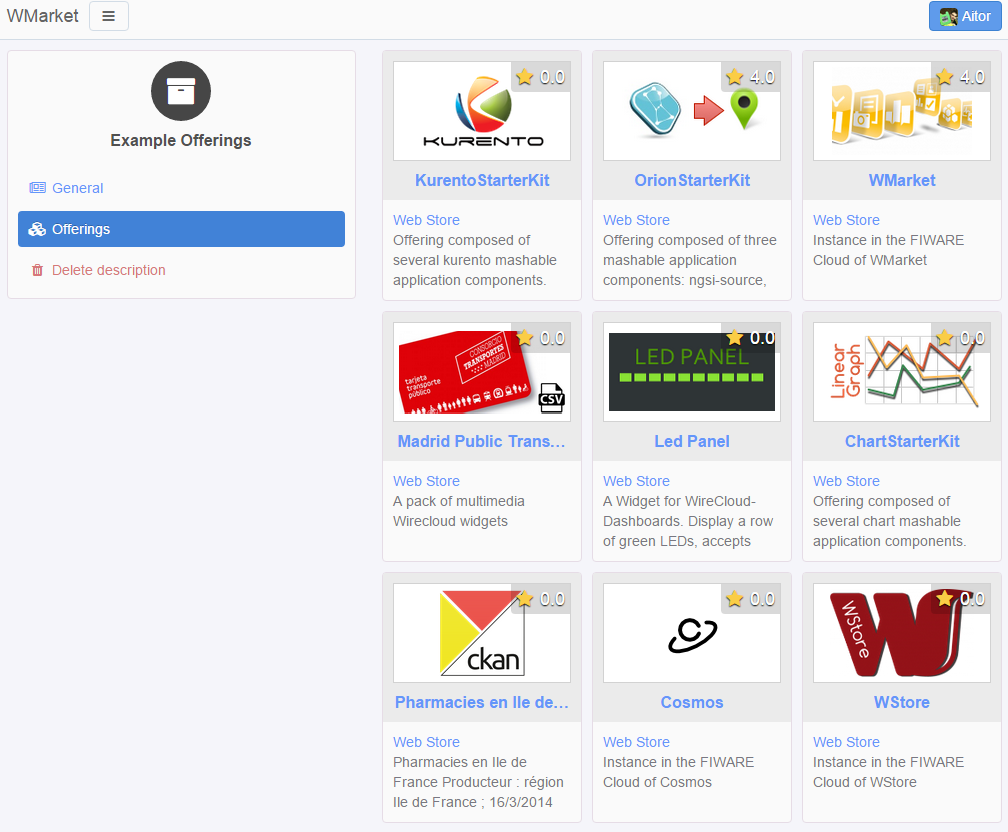The image size is (1008, 832).
Task: Open the WStore offering title
Action: tap(902, 703)
